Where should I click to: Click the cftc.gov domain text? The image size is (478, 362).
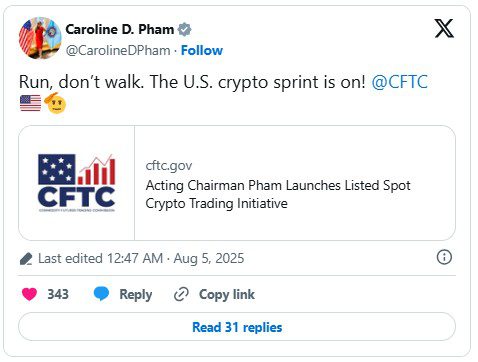(169, 166)
